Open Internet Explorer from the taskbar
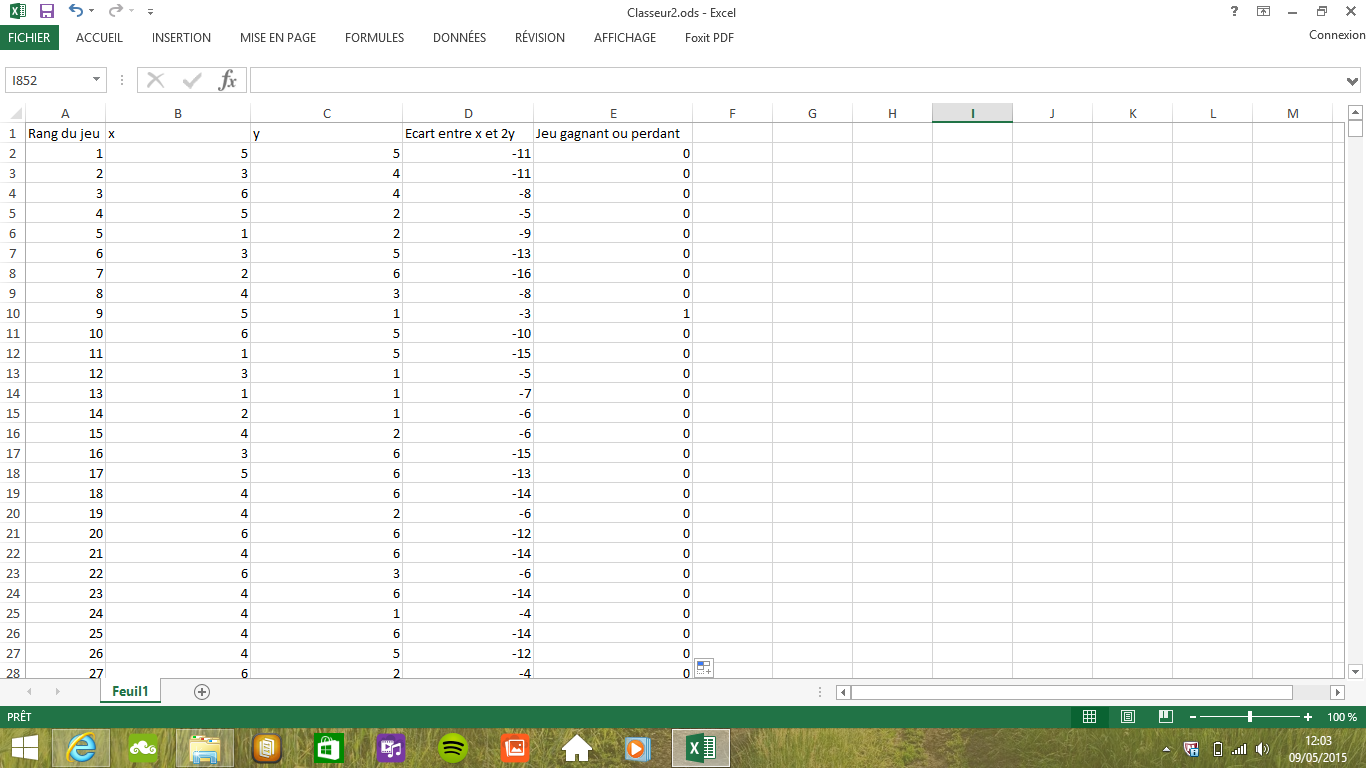 pos(81,747)
